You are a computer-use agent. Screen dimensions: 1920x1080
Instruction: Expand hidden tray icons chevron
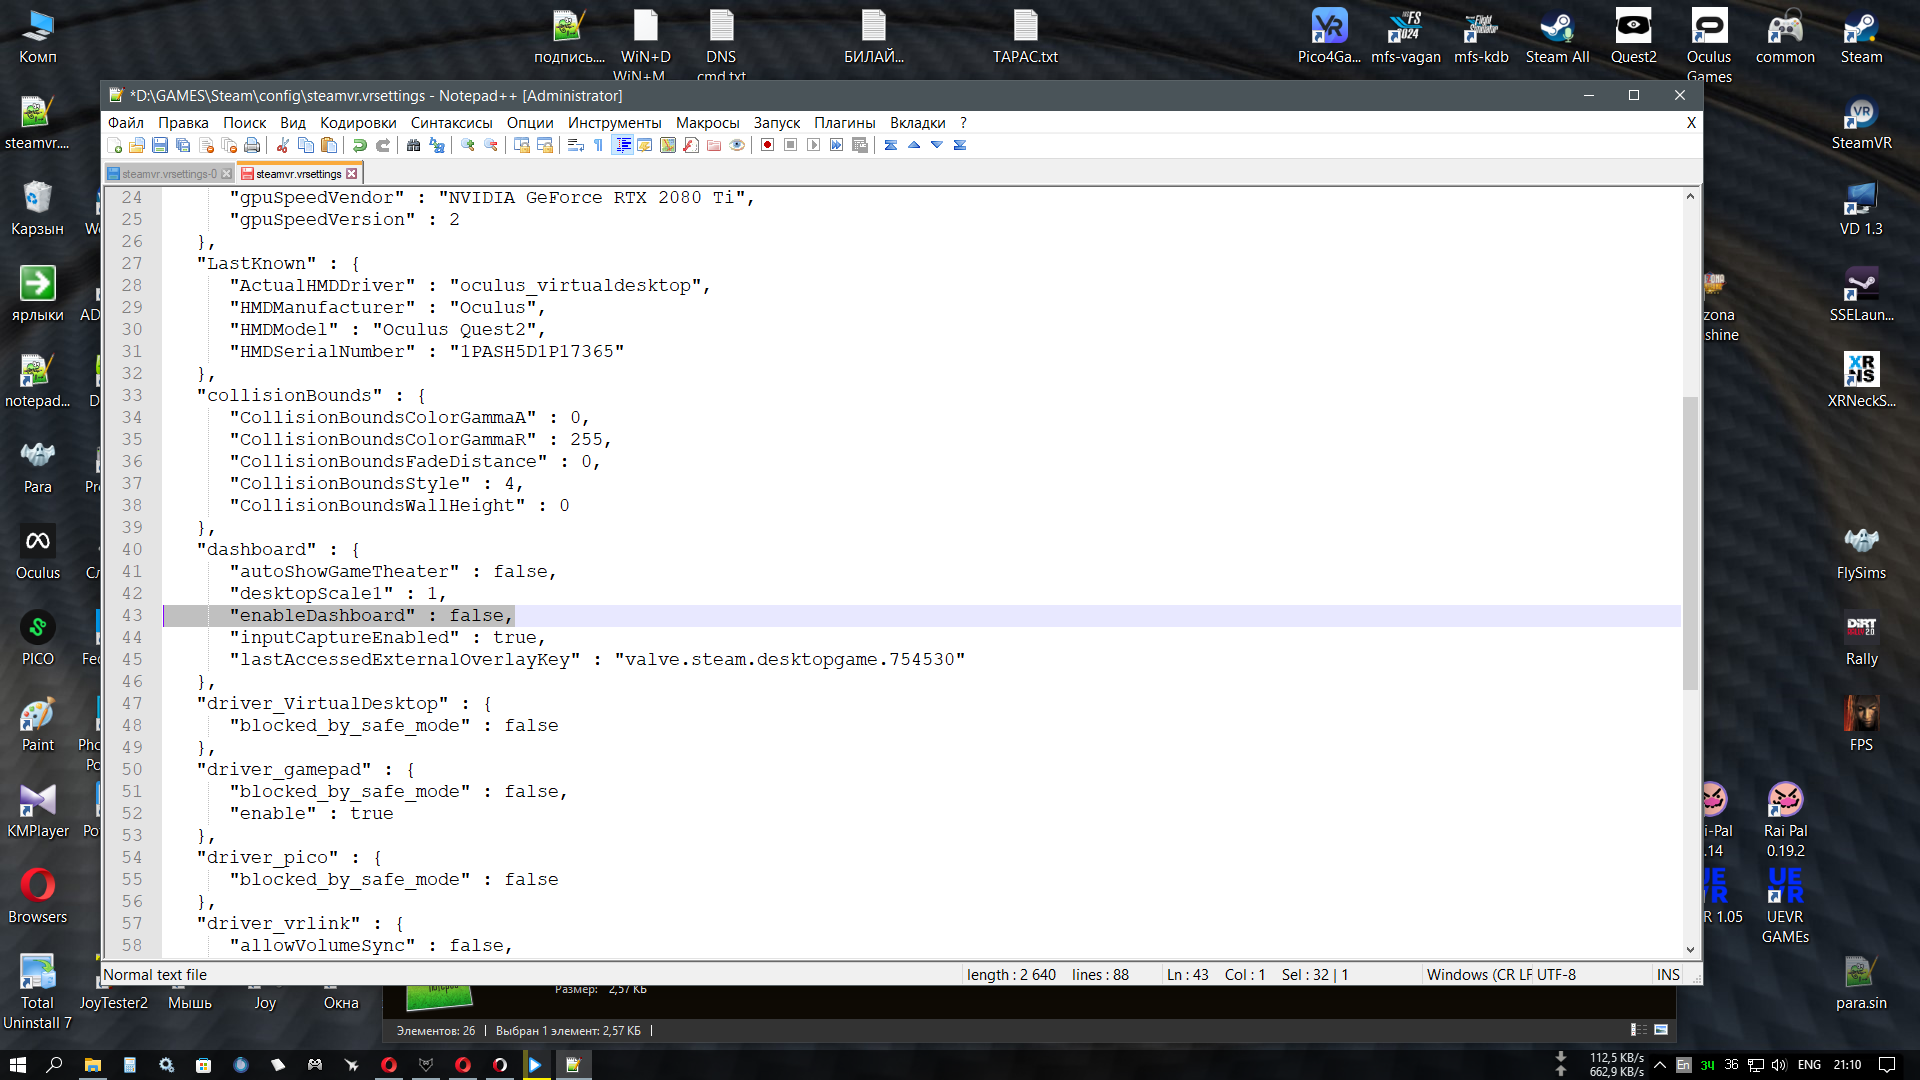coord(1660,1065)
